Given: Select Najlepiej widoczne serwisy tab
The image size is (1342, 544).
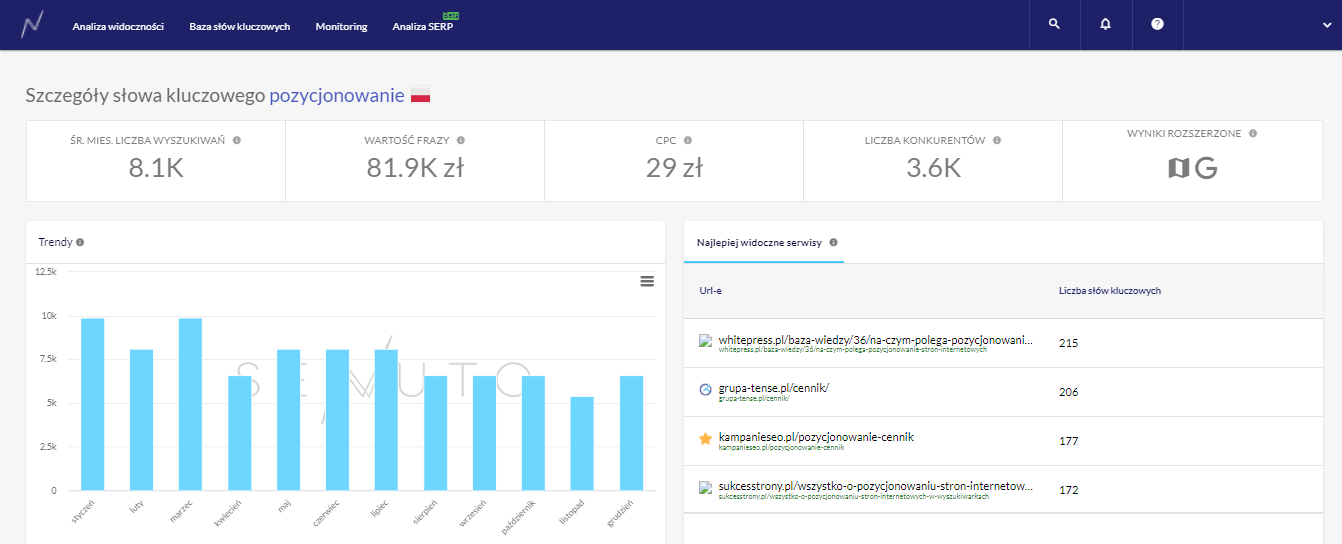Looking at the screenshot, I should [x=759, y=242].
